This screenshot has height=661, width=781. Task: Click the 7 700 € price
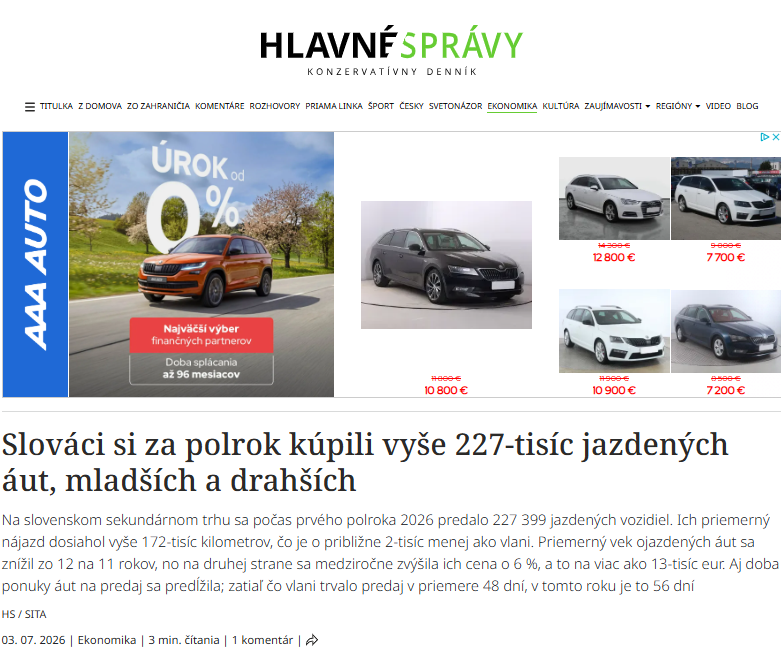click(x=726, y=258)
